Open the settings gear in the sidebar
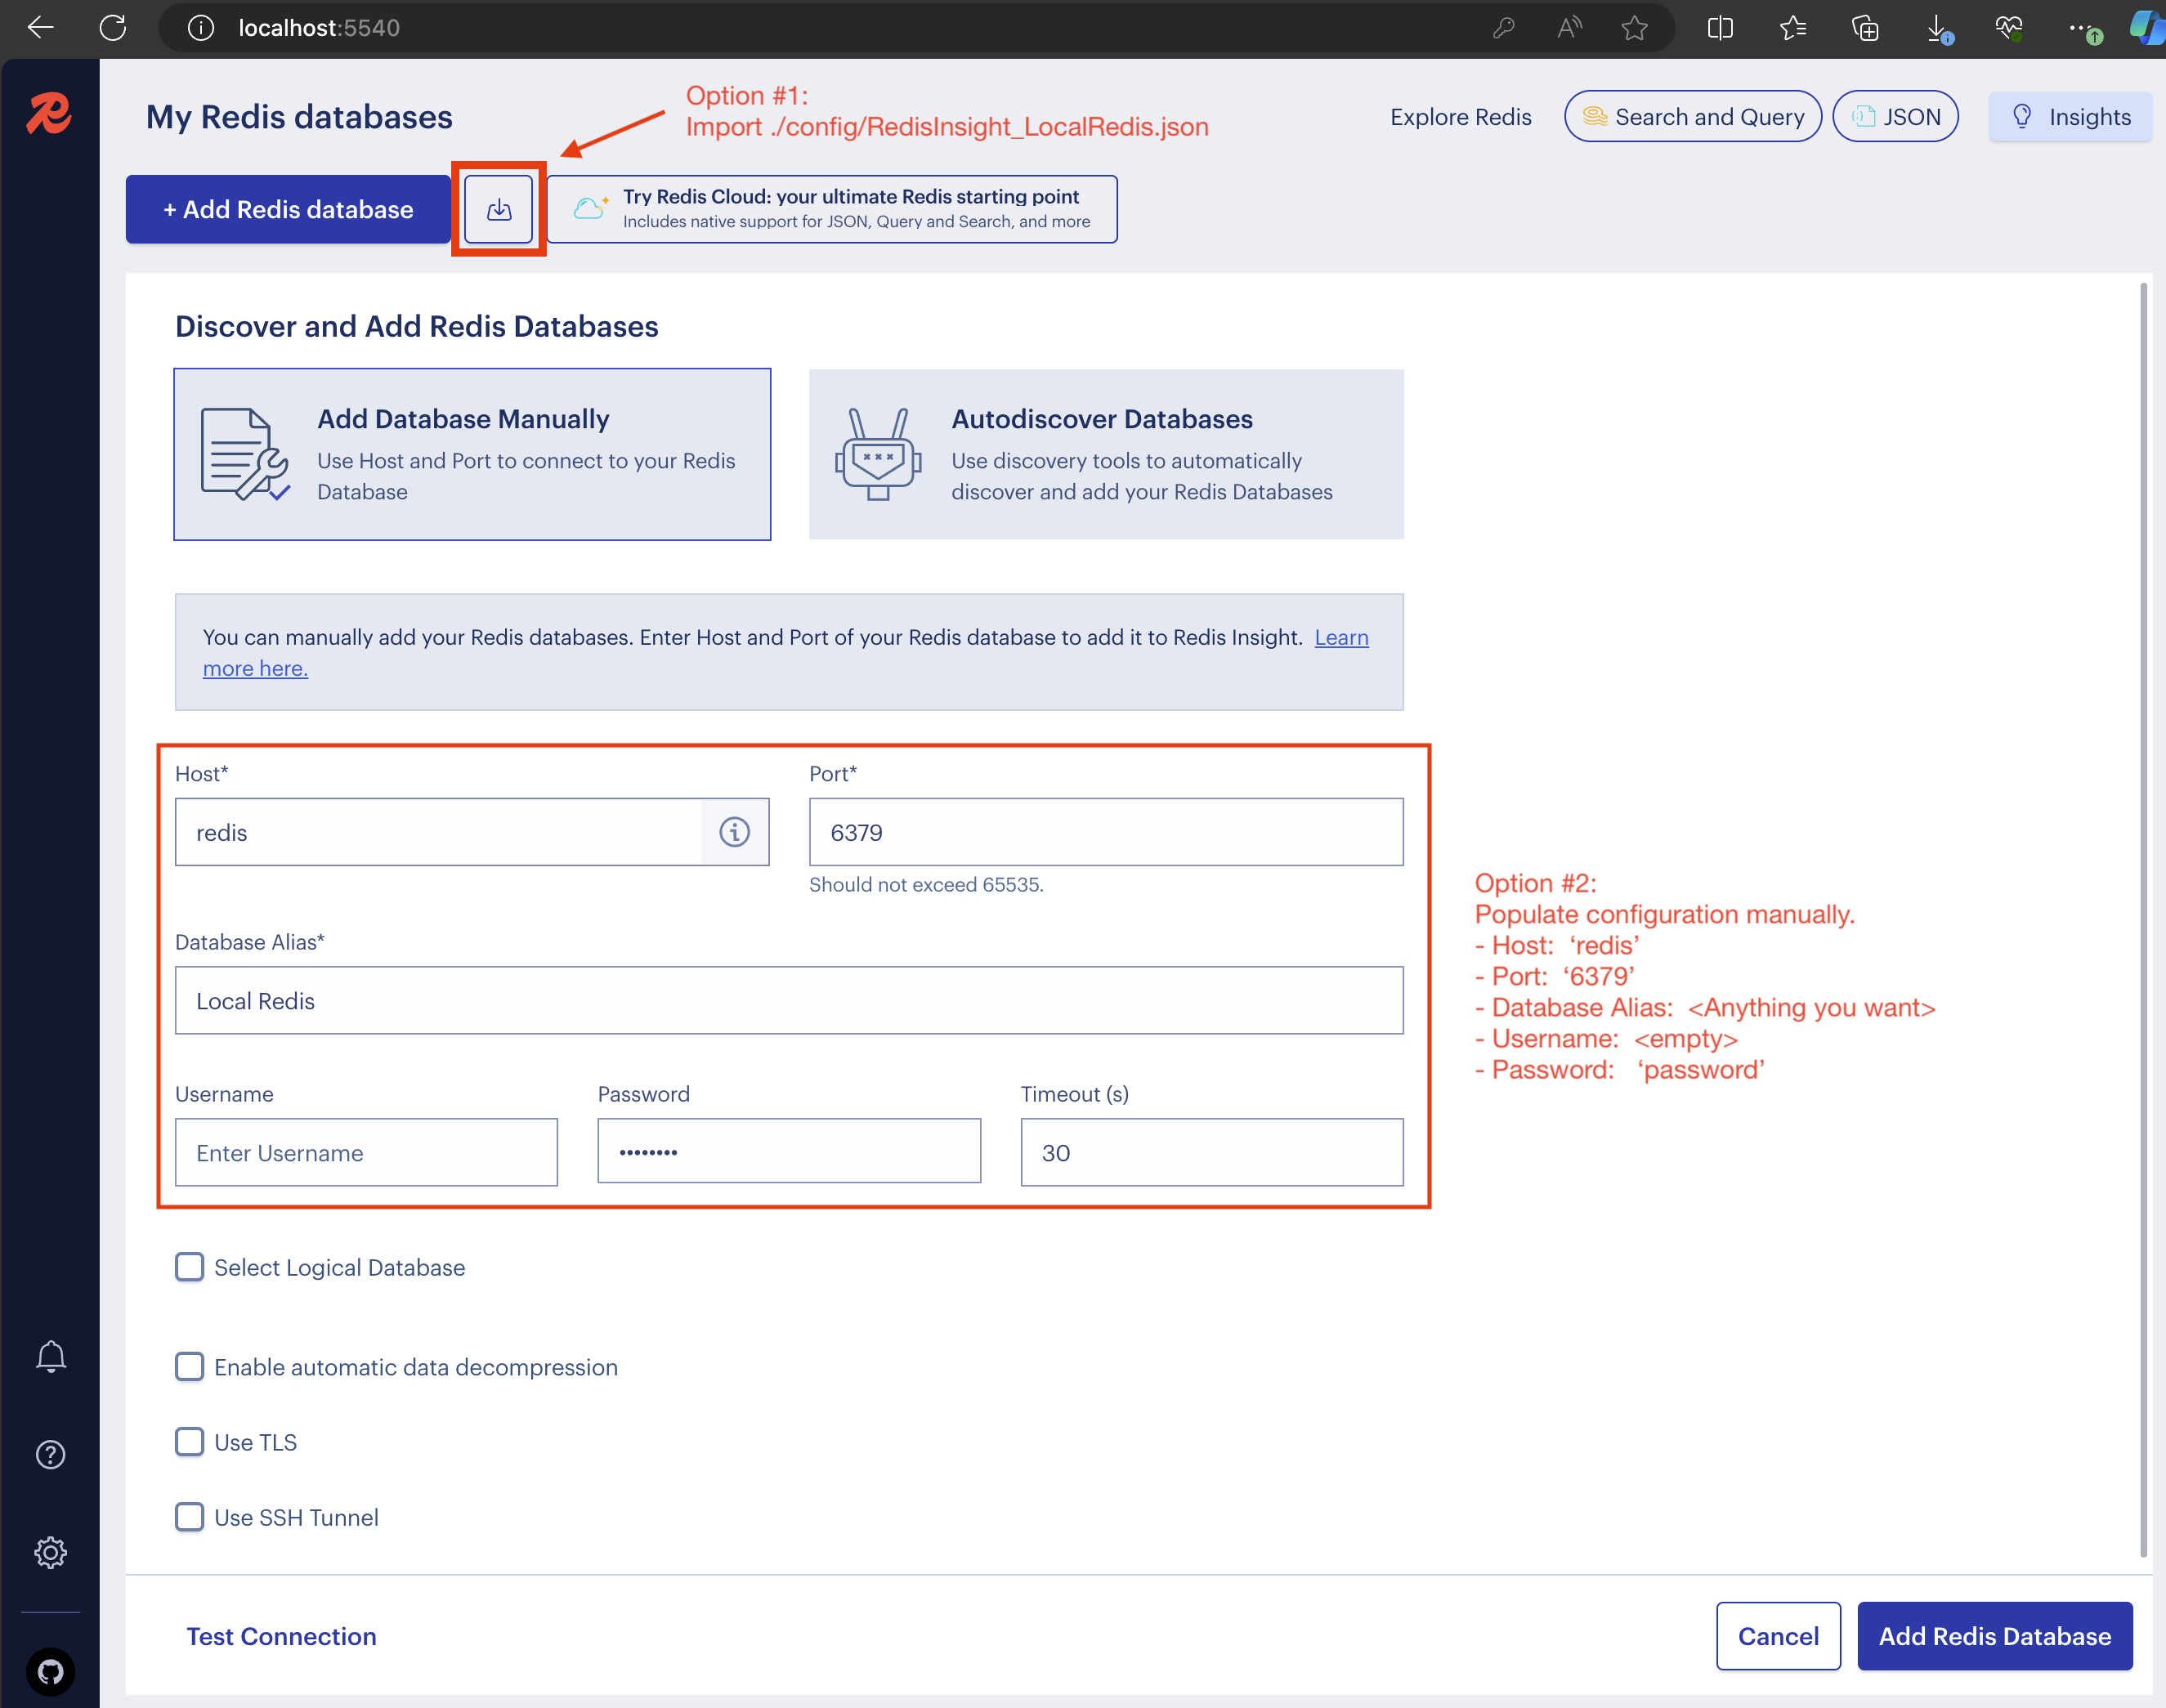 click(x=51, y=1553)
